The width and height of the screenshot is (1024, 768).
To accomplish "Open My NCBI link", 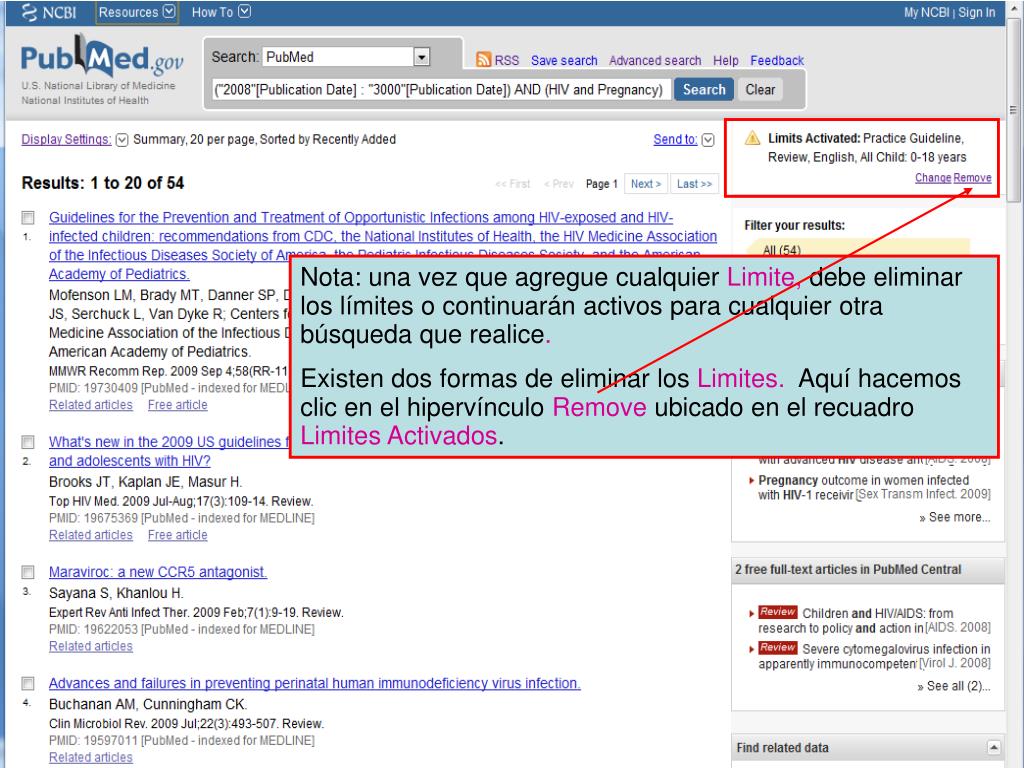I will coord(926,12).
